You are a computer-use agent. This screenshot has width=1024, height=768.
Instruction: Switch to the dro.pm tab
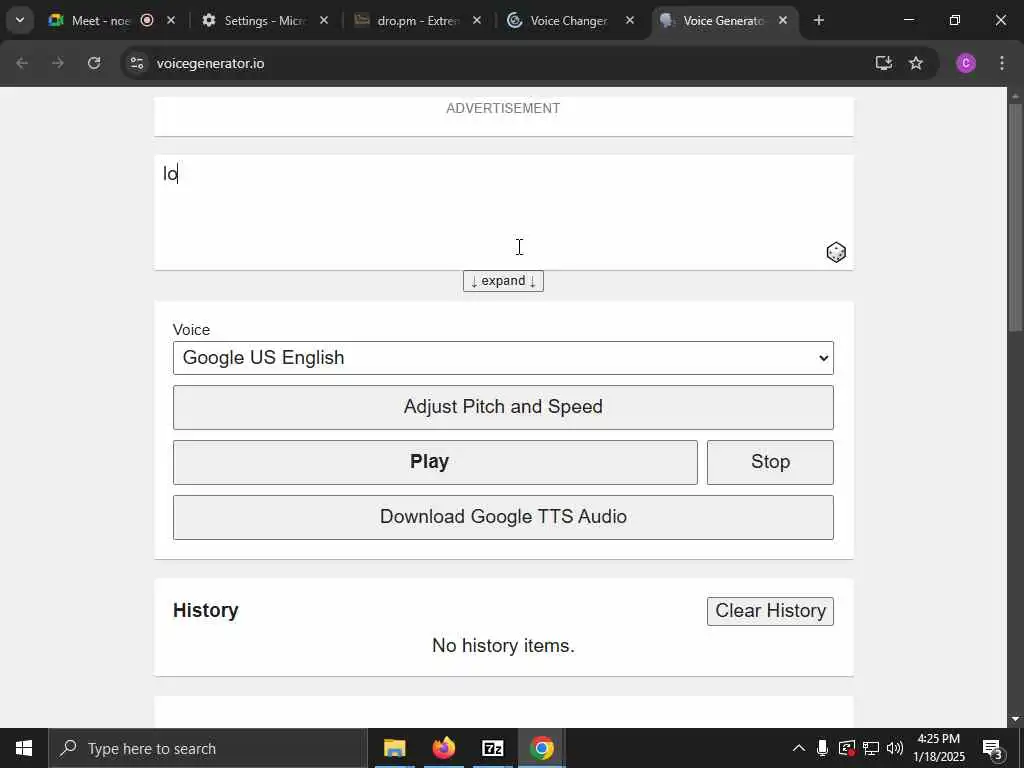pos(417,21)
